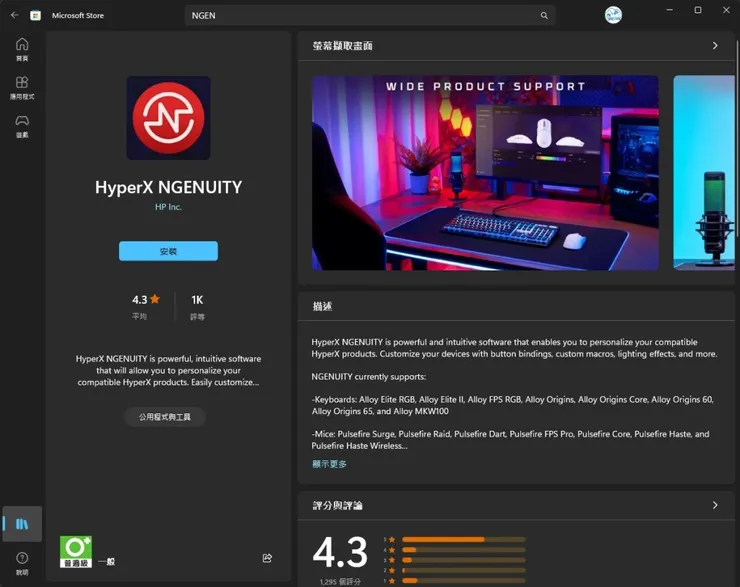Viewport: 740px width, 587px height.
Task: Click 顯示更多 to show more description
Action: click(x=329, y=464)
